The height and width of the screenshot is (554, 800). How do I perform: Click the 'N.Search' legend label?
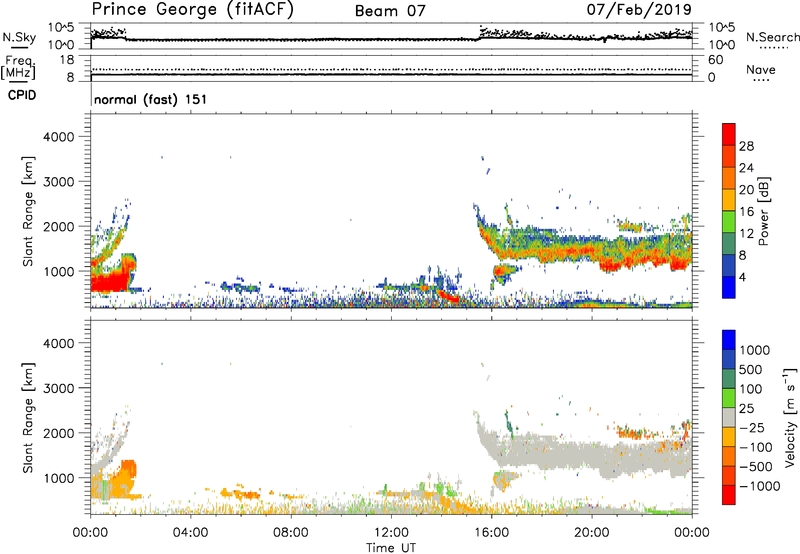point(772,37)
